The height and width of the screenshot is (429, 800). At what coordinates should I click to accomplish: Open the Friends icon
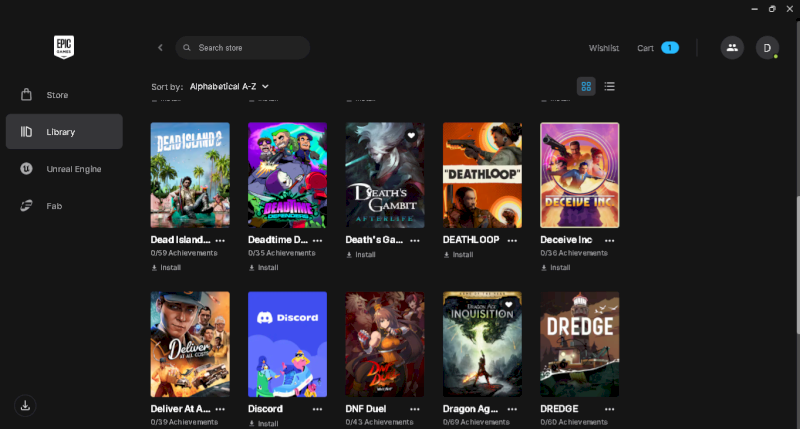(x=732, y=47)
